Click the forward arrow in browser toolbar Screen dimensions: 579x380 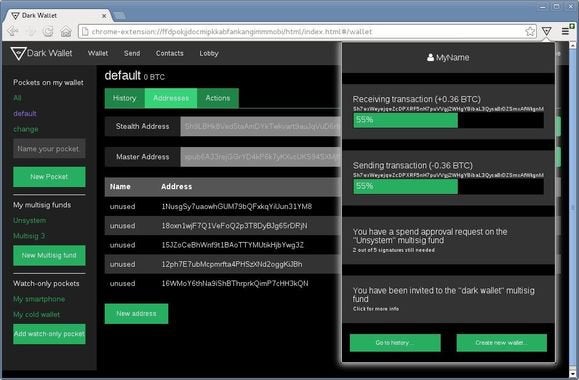click(x=31, y=31)
